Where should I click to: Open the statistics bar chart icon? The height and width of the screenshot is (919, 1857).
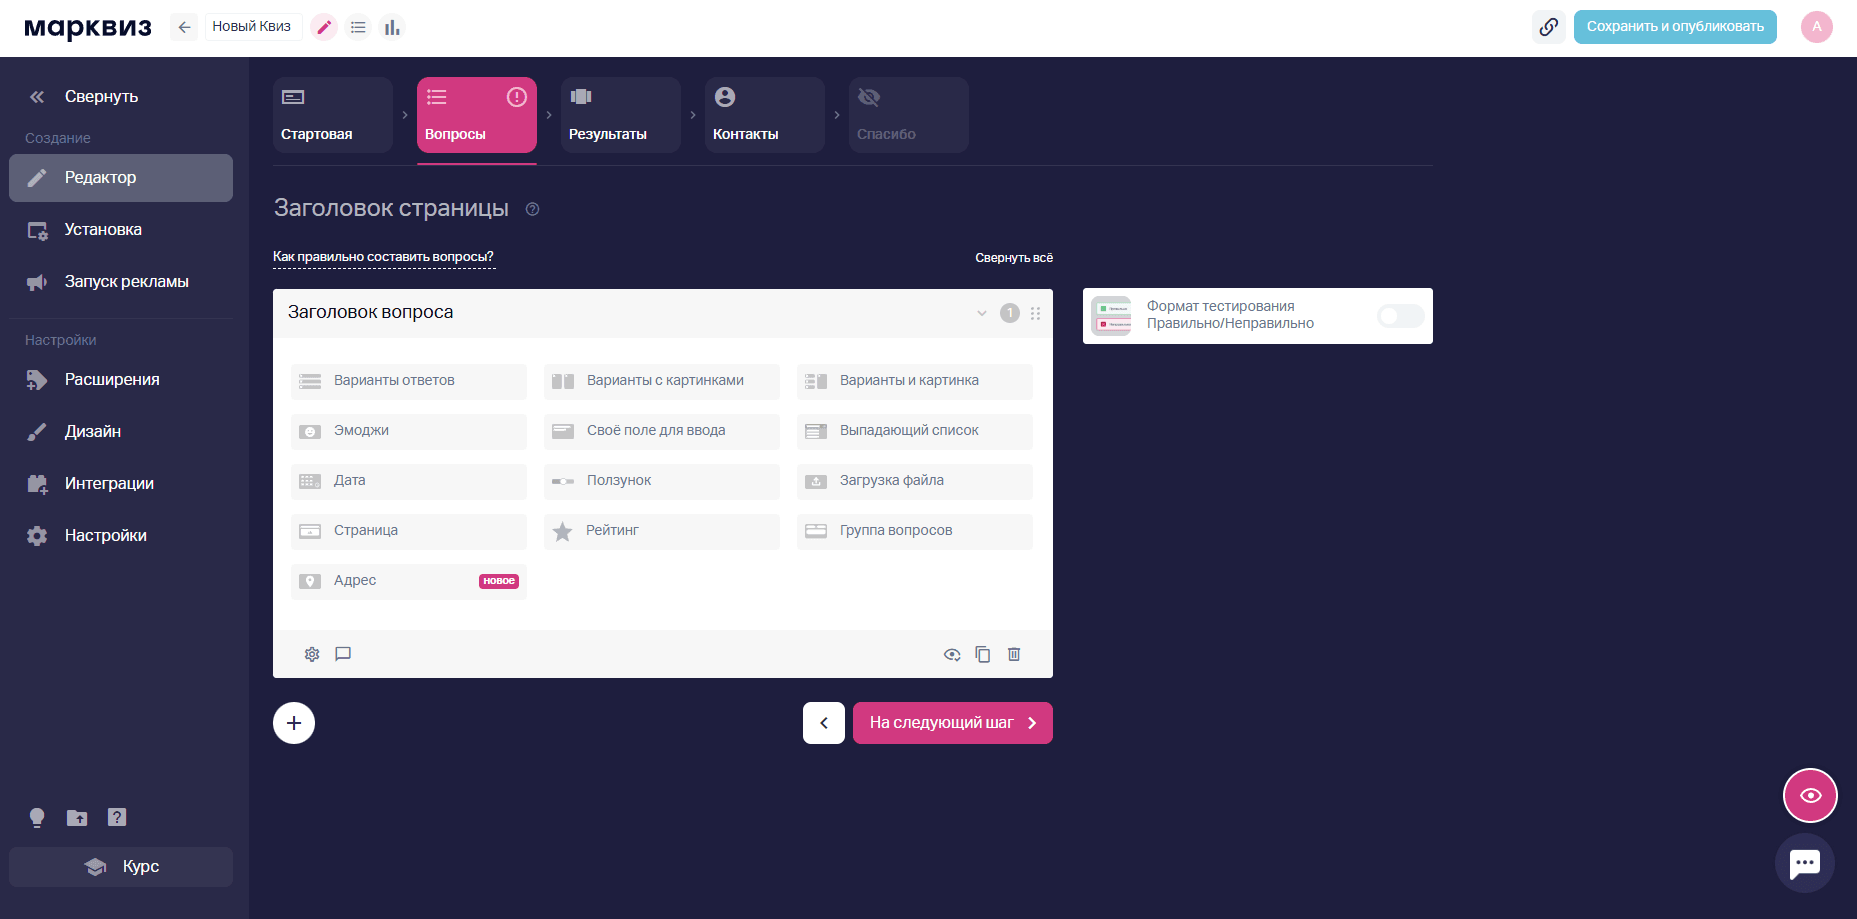coord(392,27)
